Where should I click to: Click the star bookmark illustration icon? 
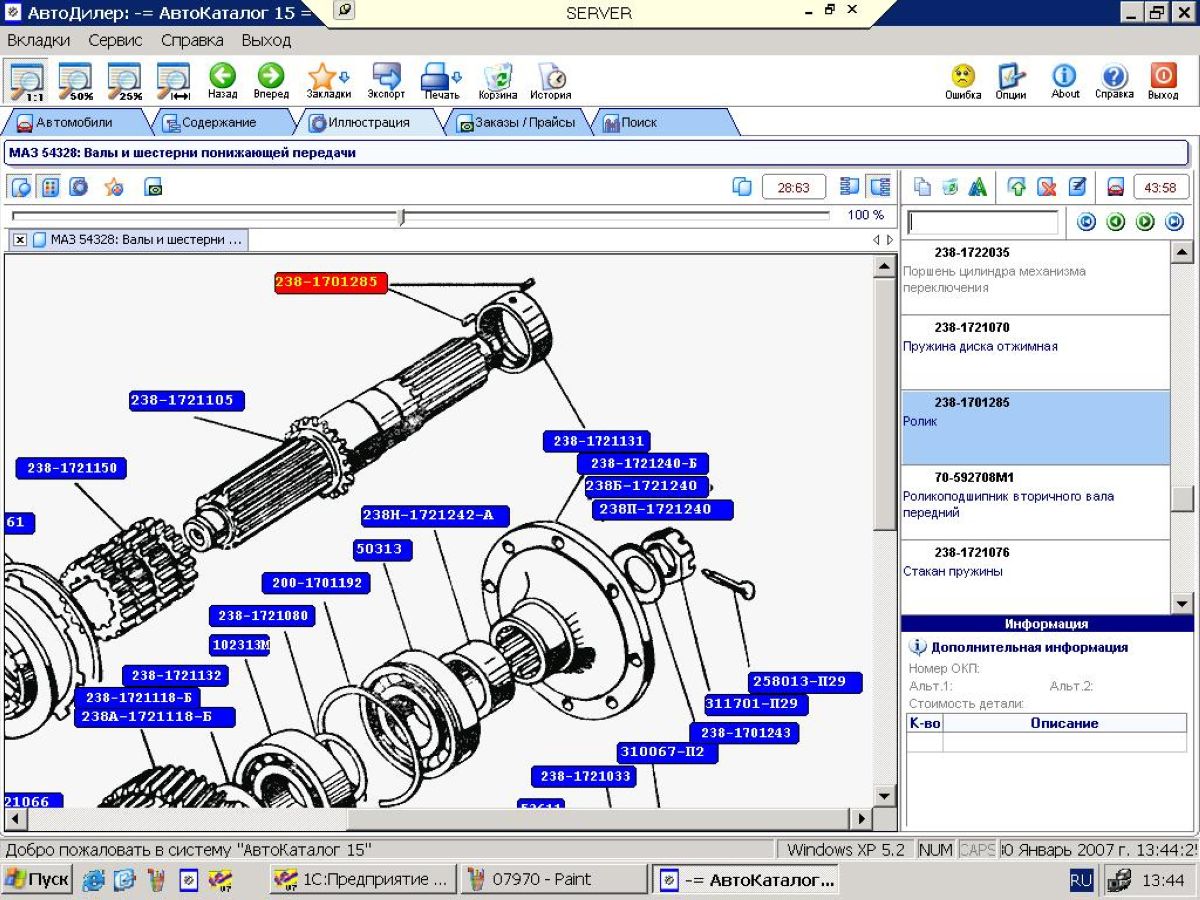(x=114, y=186)
